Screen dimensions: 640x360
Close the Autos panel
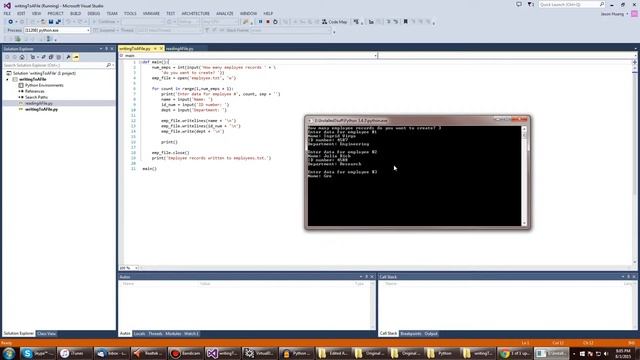(372, 277)
